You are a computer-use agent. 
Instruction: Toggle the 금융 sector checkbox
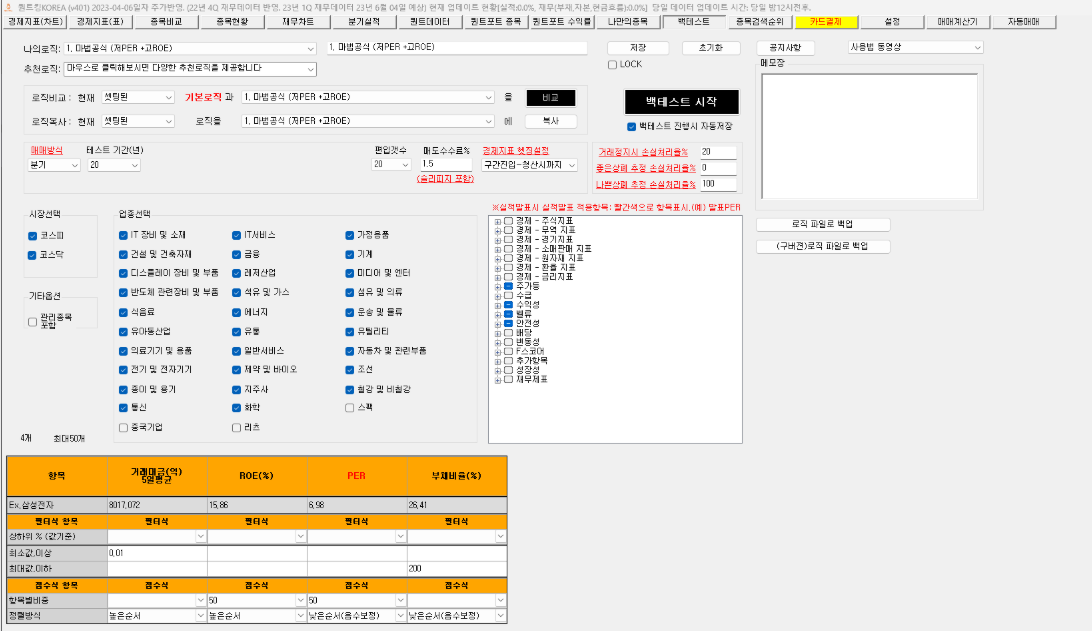click(x=236, y=255)
